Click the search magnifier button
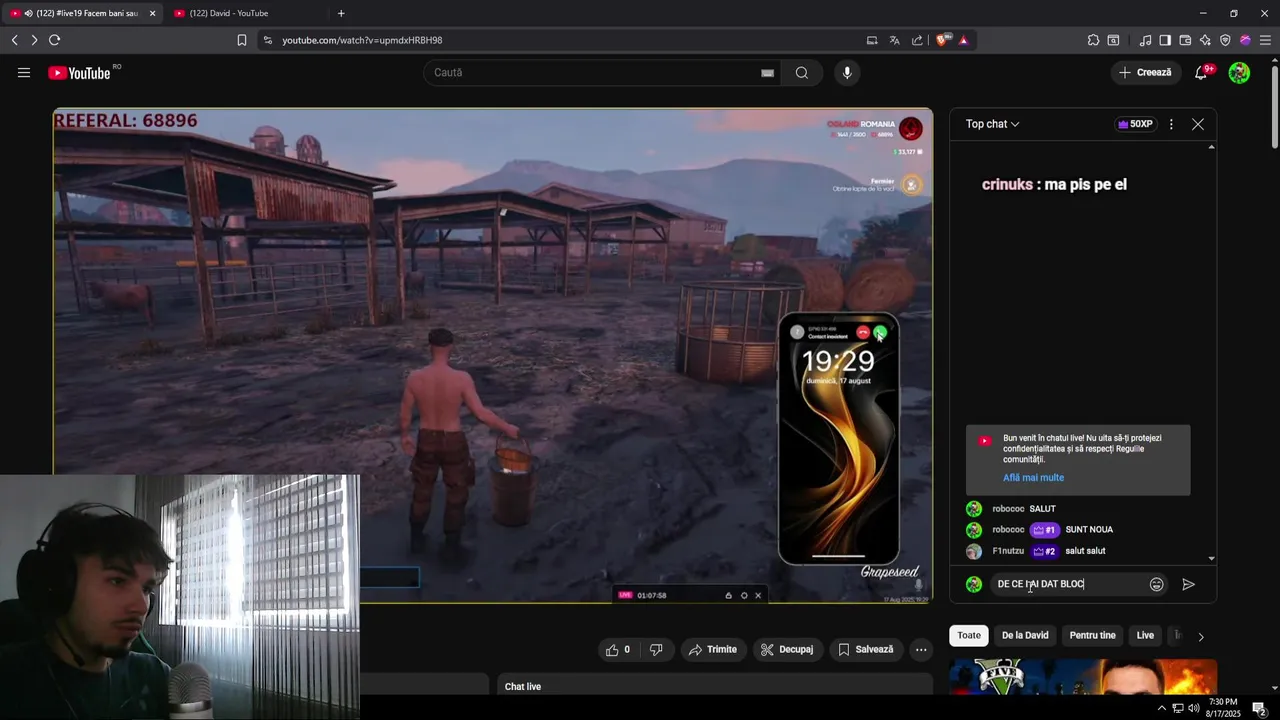The width and height of the screenshot is (1280, 720). point(802,73)
